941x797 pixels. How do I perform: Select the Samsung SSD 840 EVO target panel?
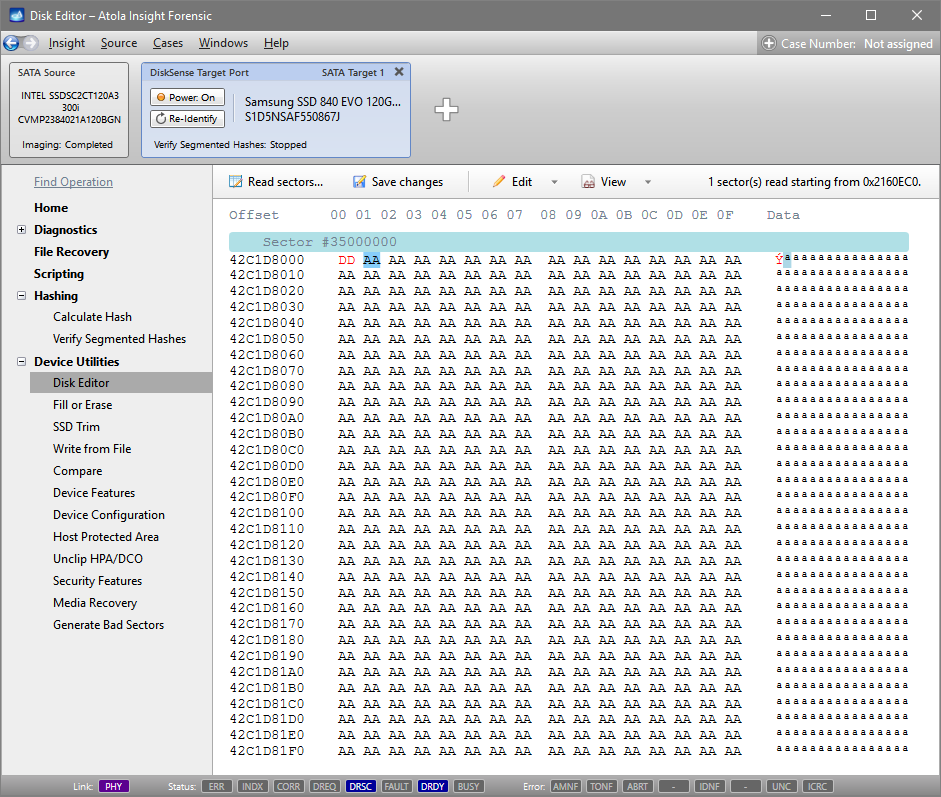[x=276, y=110]
